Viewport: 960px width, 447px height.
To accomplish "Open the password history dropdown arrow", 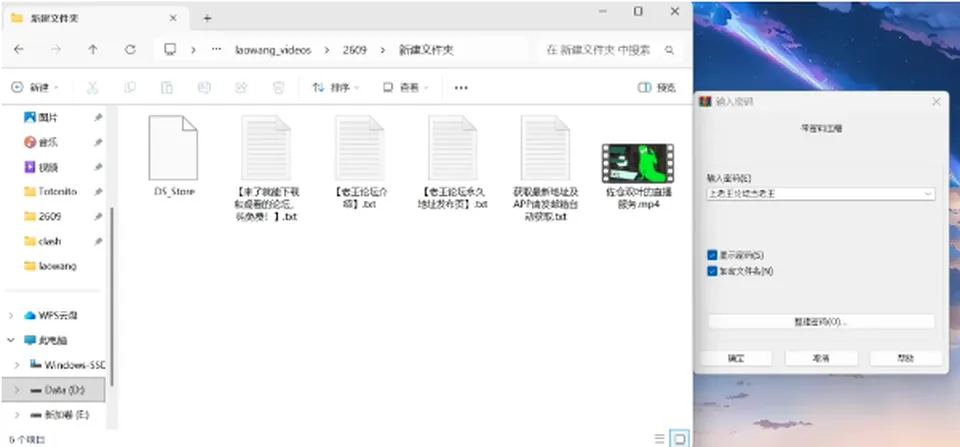I will coord(928,194).
